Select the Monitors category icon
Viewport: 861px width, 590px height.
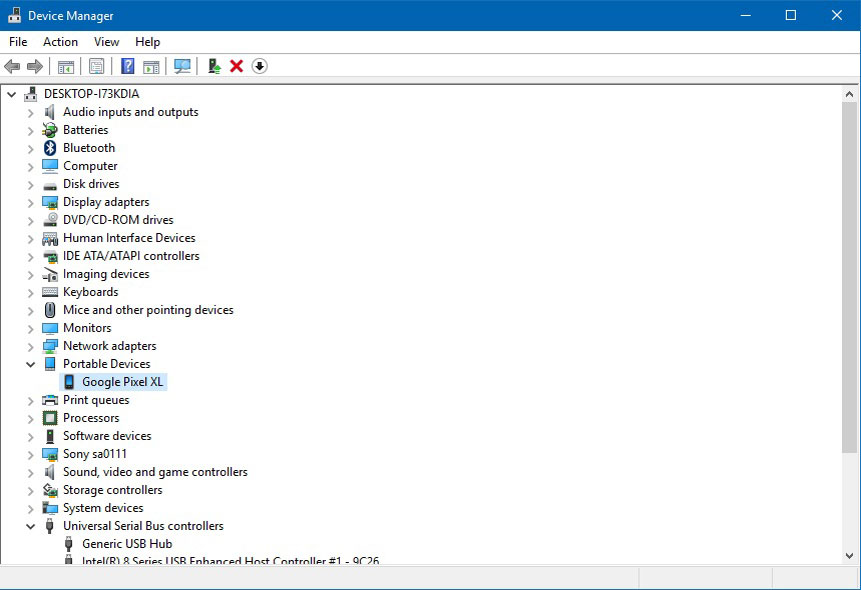(x=50, y=329)
